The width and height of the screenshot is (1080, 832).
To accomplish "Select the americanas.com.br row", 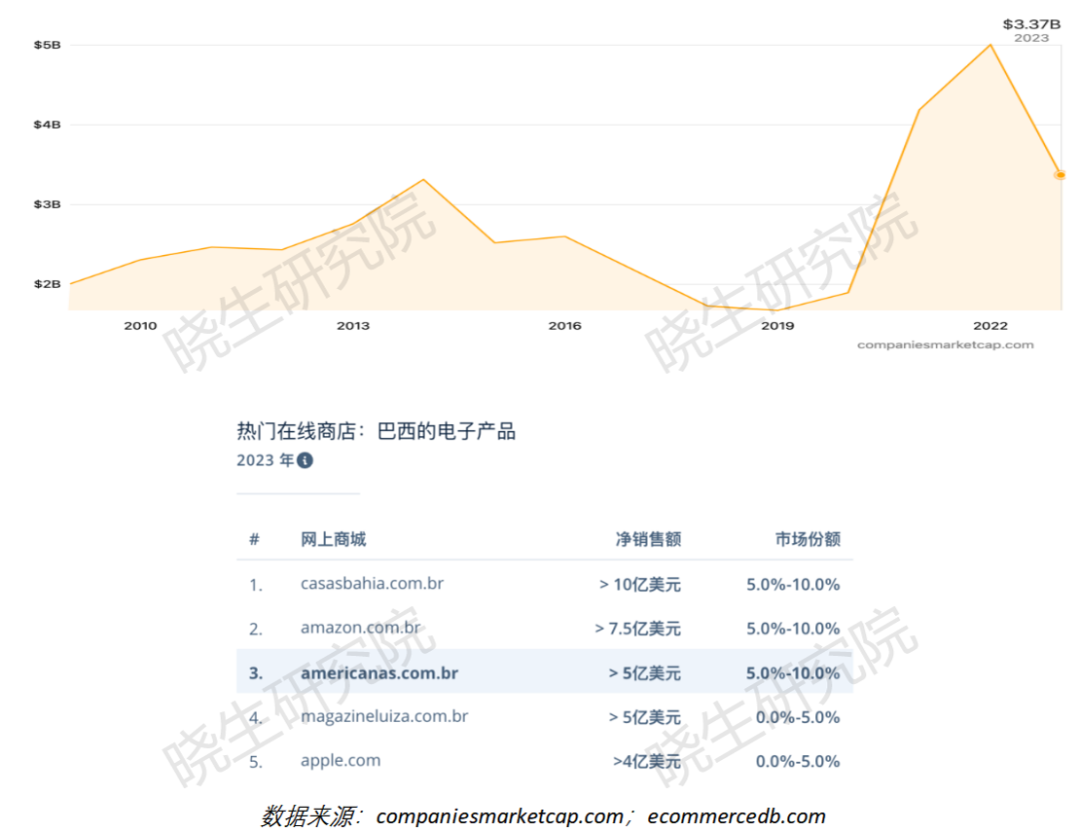I will pyautogui.click(x=544, y=672).
